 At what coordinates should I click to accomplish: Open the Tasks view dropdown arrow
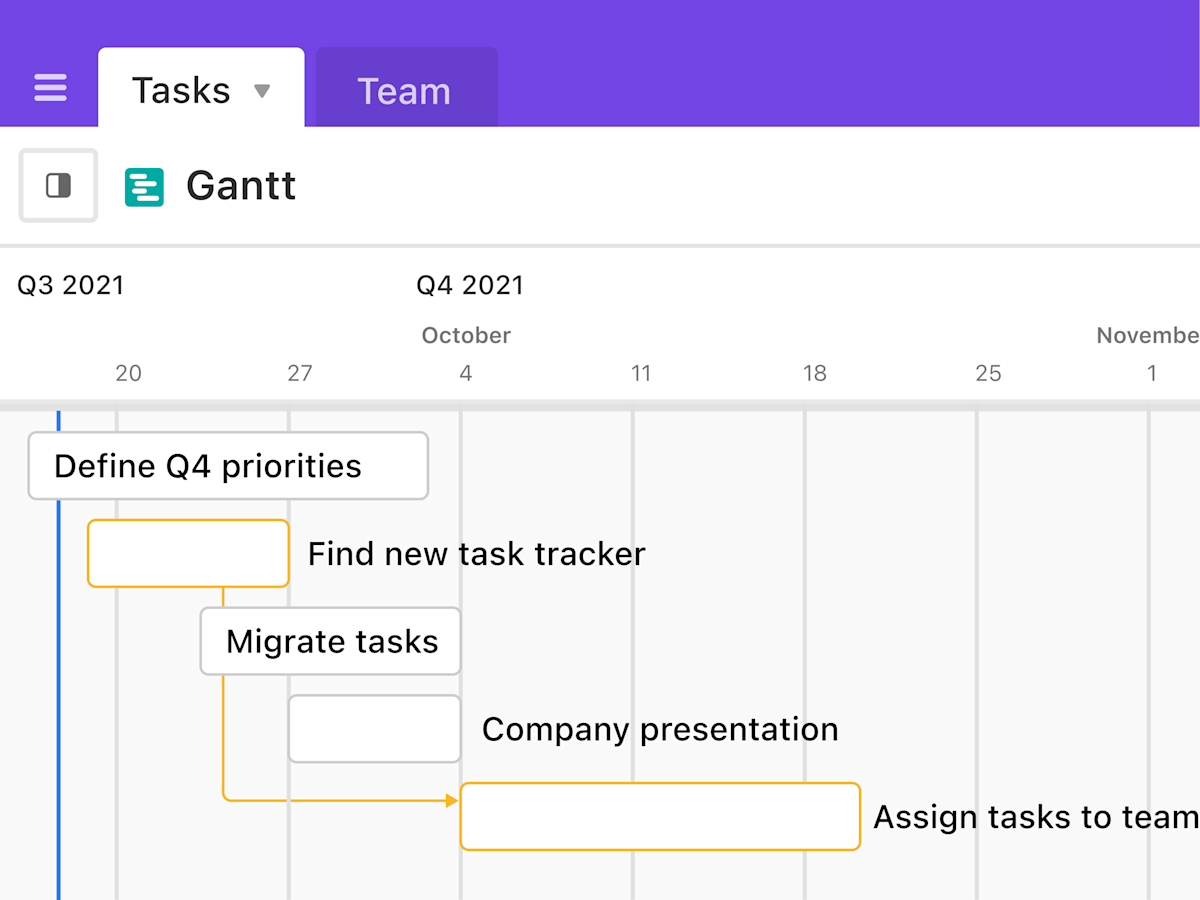click(x=262, y=90)
